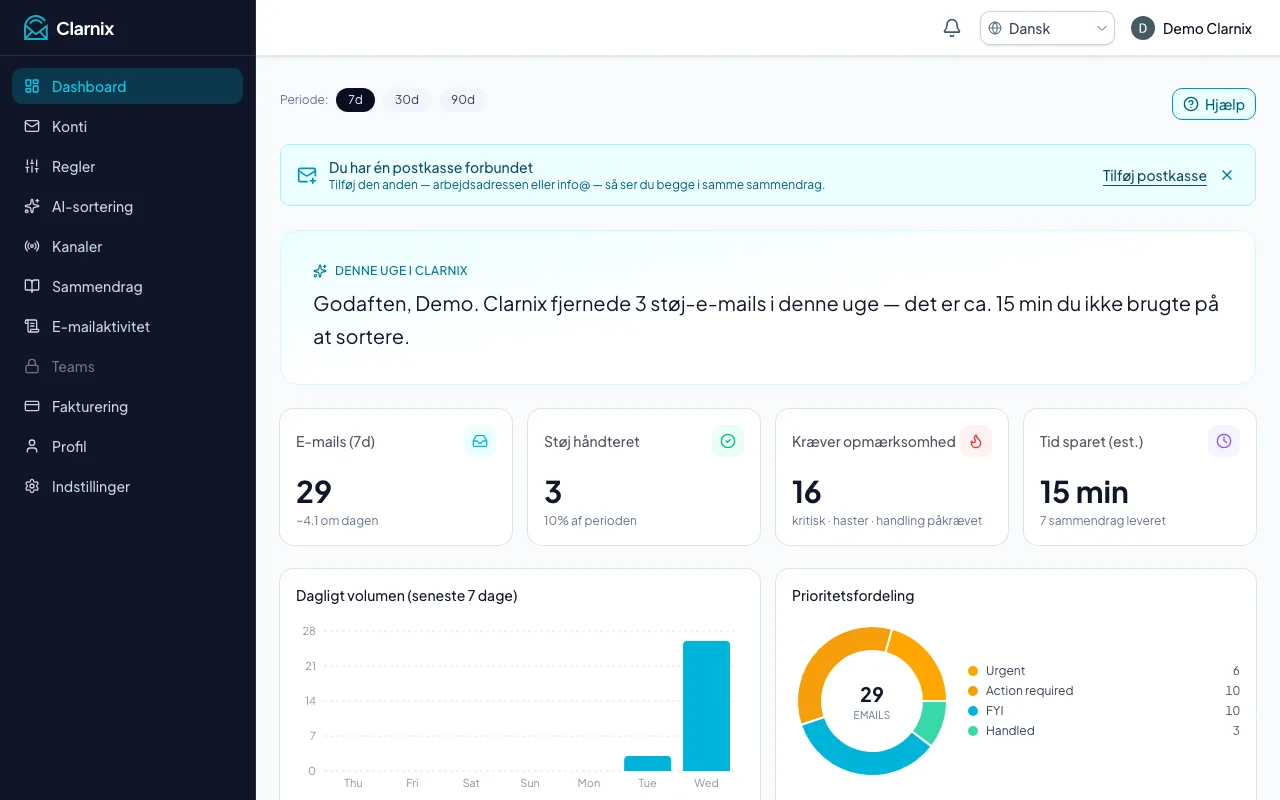Click "Dagligt volumen (seneste 7 dage)" title
Screen dimensions: 1280x800
pyautogui.click(x=407, y=596)
